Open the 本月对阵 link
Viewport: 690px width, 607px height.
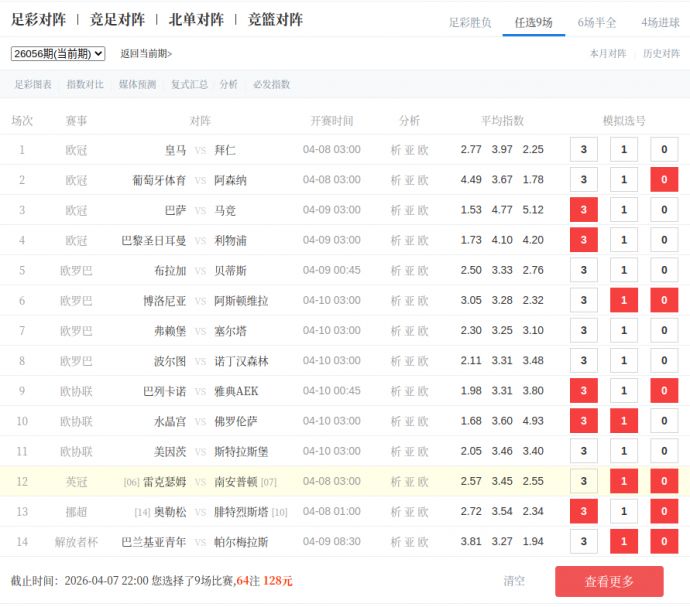click(x=608, y=54)
